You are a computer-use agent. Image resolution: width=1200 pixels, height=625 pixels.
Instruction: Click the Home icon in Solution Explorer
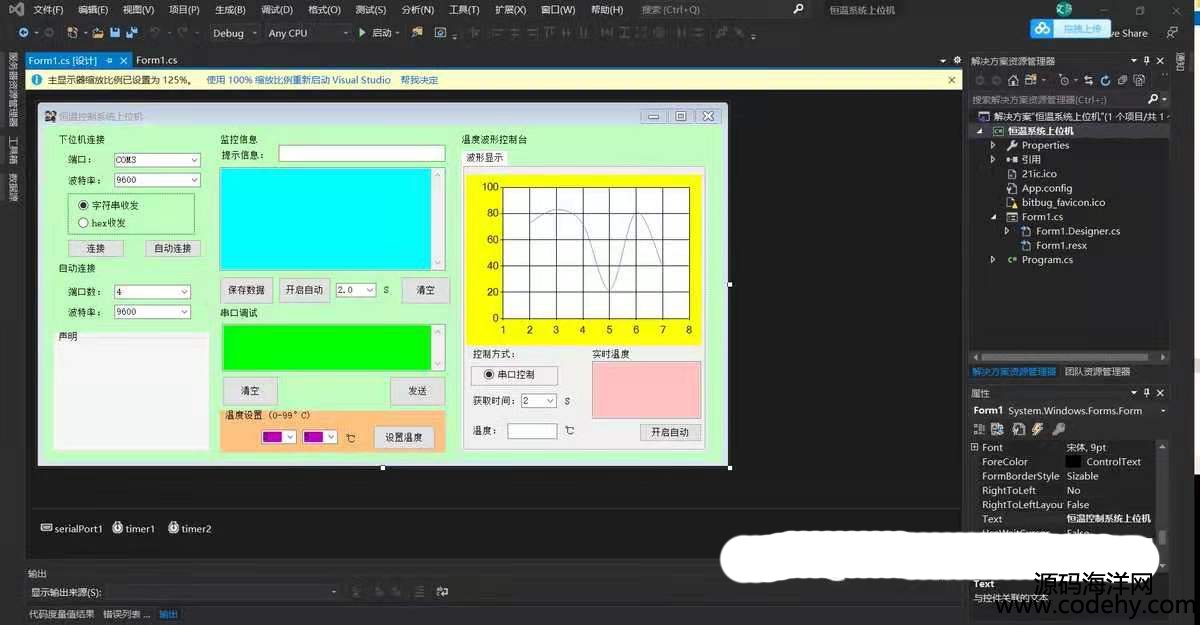click(x=1013, y=80)
